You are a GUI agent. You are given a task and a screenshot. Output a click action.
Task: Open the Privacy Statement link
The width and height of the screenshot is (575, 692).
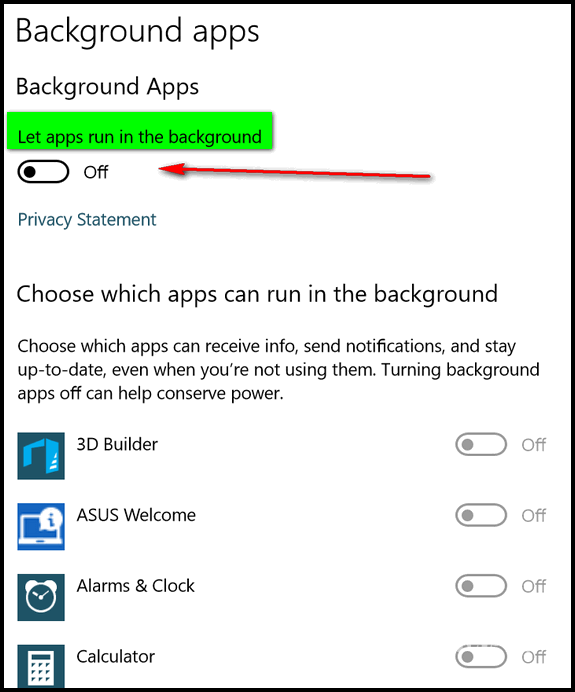tap(87, 220)
